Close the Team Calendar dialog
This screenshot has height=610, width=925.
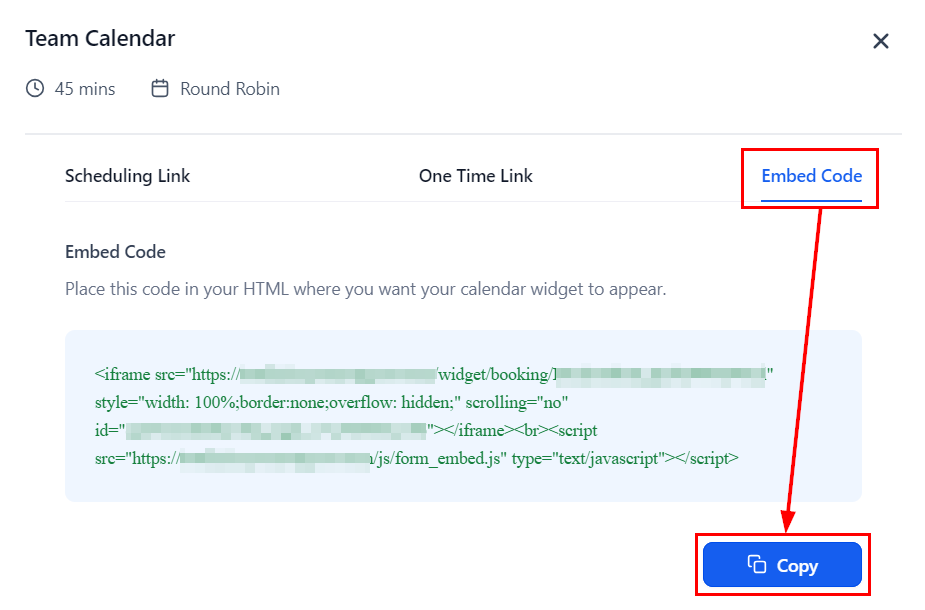881,41
